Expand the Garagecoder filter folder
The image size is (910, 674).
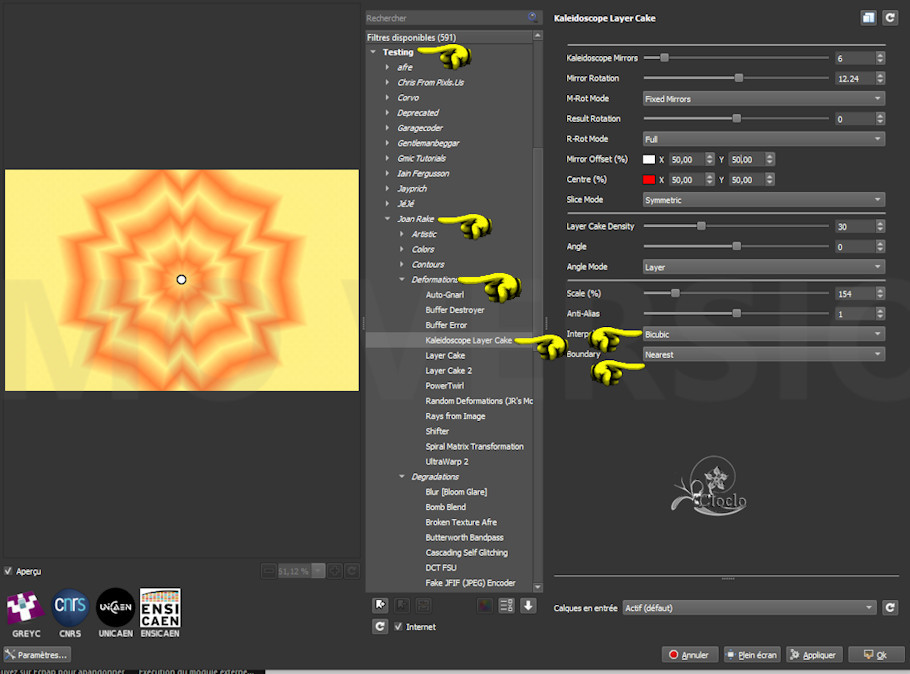click(388, 128)
